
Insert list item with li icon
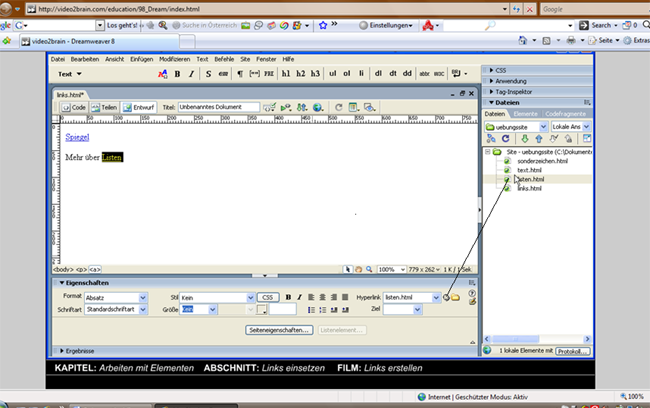click(x=361, y=73)
